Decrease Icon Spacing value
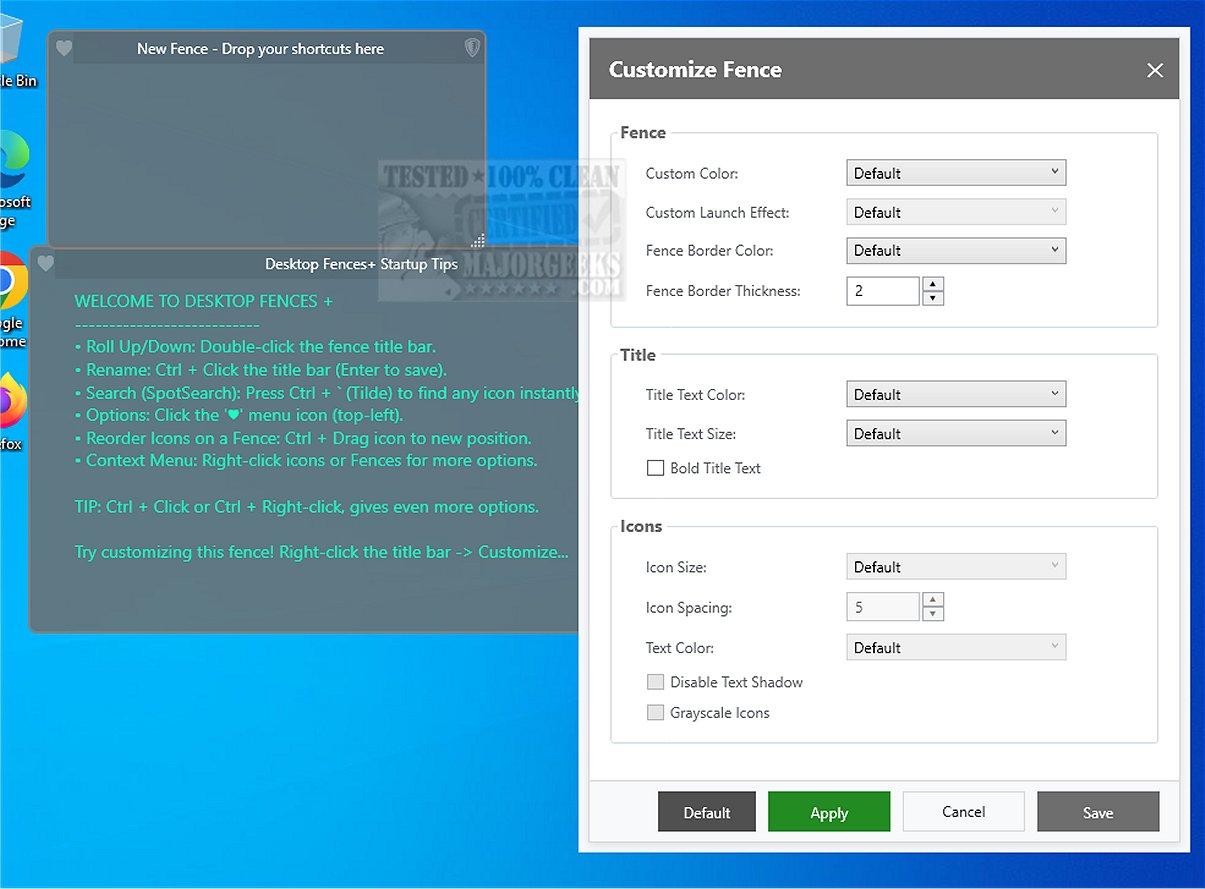 click(x=933, y=614)
